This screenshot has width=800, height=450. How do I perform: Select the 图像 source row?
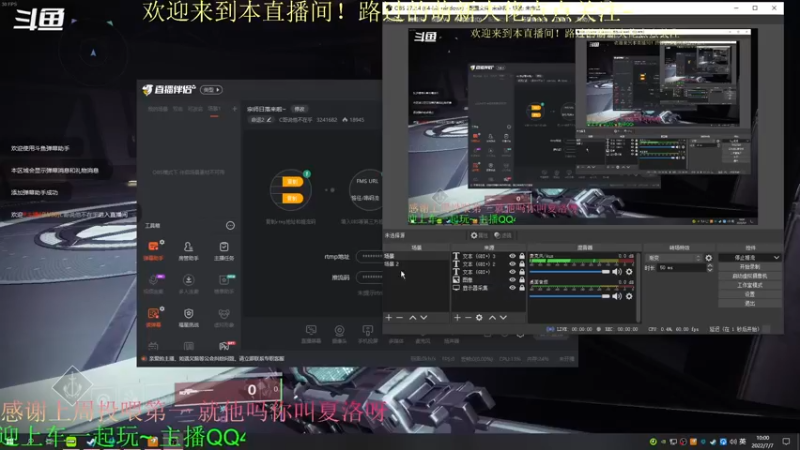pyautogui.click(x=489, y=280)
